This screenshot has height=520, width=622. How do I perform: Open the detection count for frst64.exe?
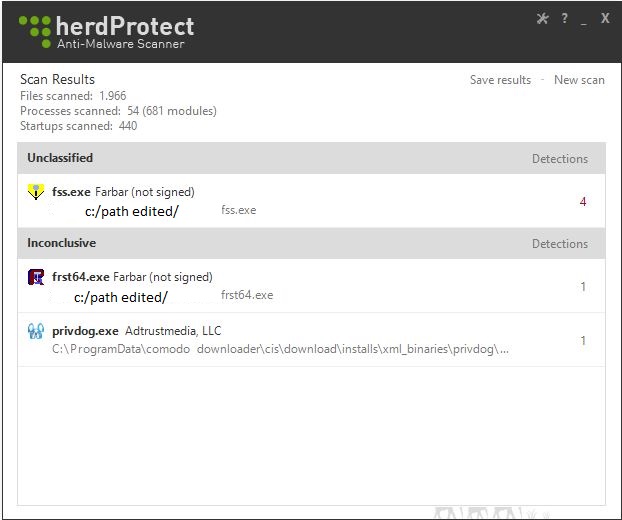(583, 287)
